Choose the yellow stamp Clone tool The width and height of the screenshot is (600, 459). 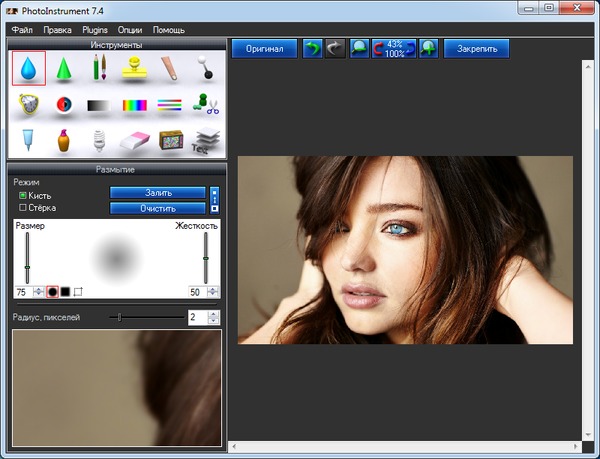pos(134,69)
